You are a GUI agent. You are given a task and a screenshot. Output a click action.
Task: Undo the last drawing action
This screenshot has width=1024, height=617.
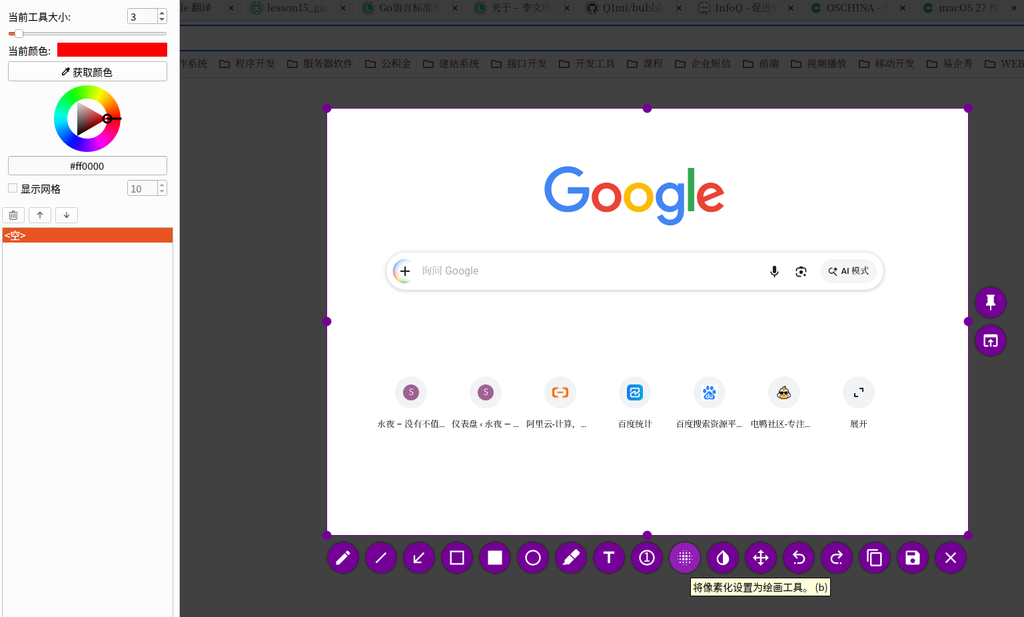(x=799, y=558)
